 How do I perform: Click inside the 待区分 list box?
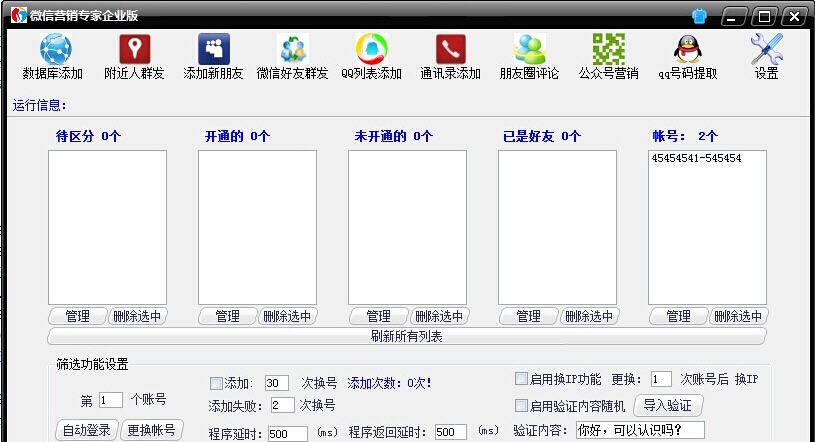pos(108,227)
